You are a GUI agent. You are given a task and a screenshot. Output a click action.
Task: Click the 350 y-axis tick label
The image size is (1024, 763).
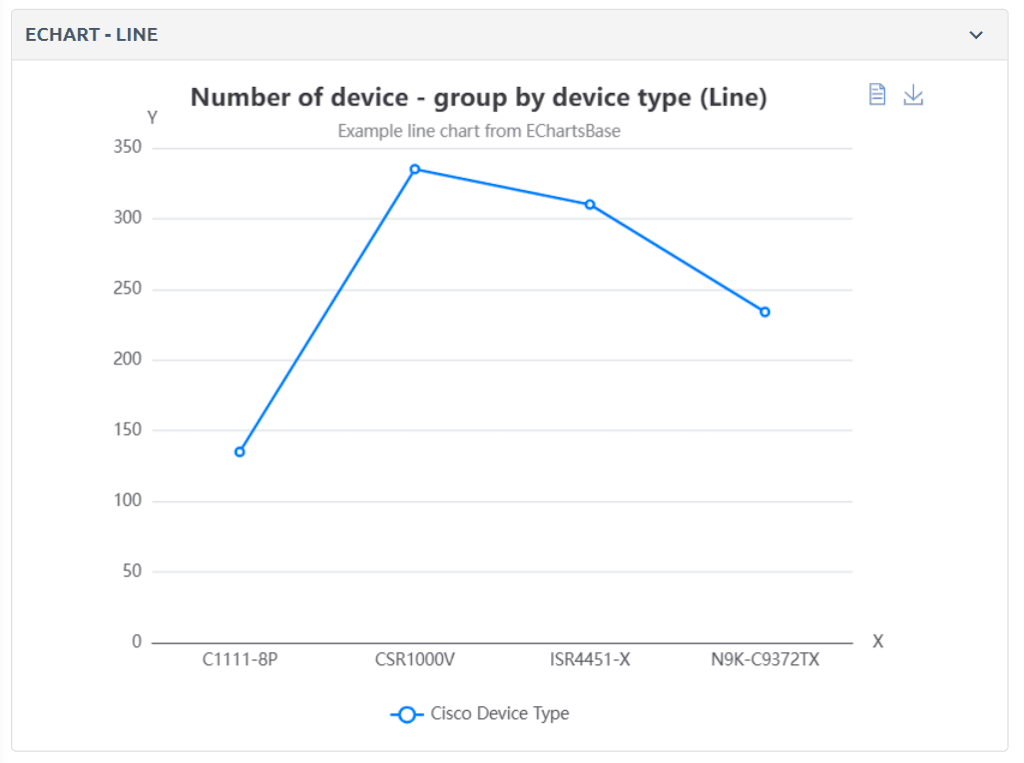(130, 148)
